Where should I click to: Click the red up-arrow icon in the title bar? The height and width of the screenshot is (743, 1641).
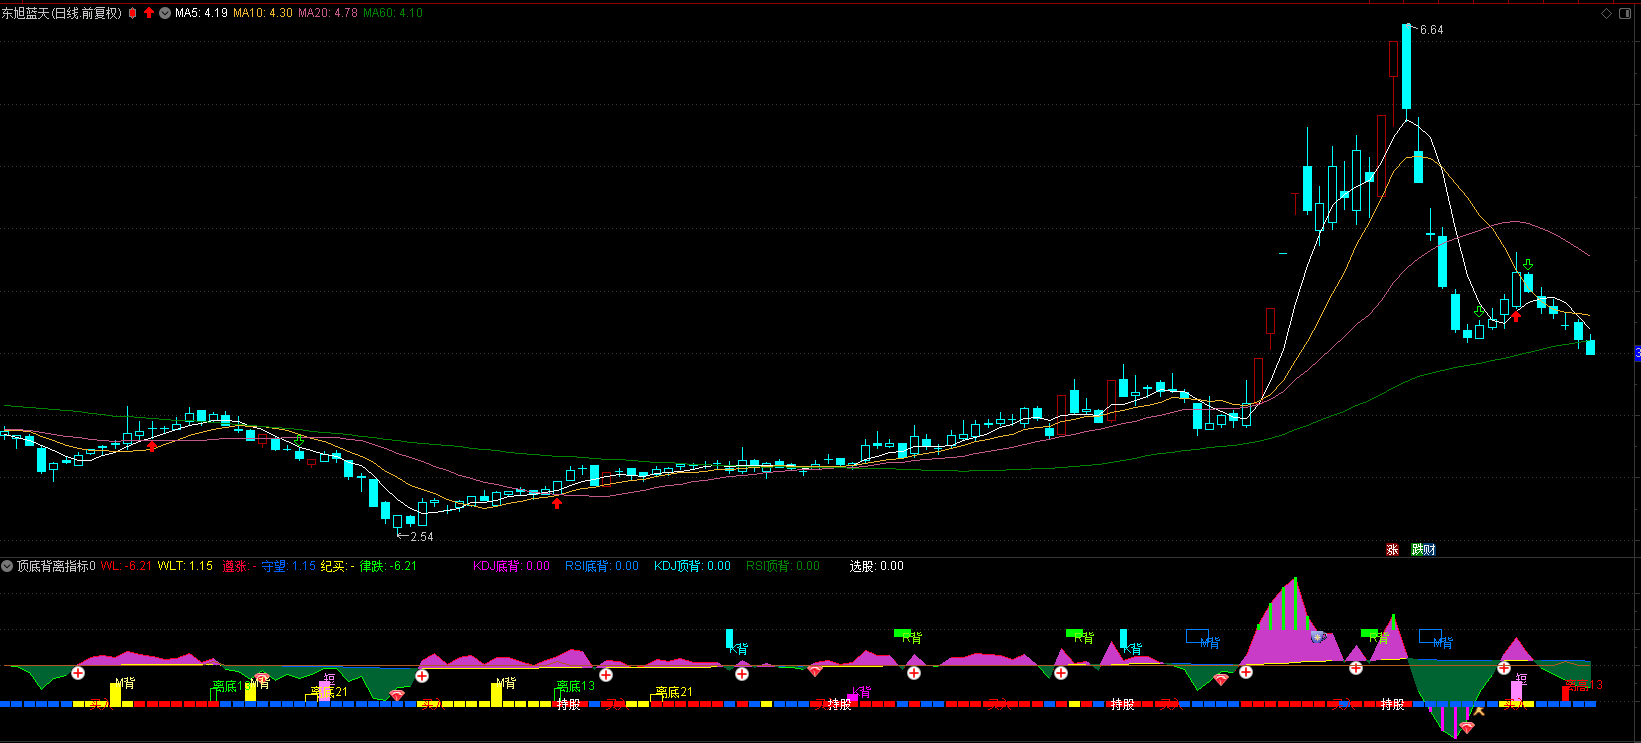coord(149,13)
